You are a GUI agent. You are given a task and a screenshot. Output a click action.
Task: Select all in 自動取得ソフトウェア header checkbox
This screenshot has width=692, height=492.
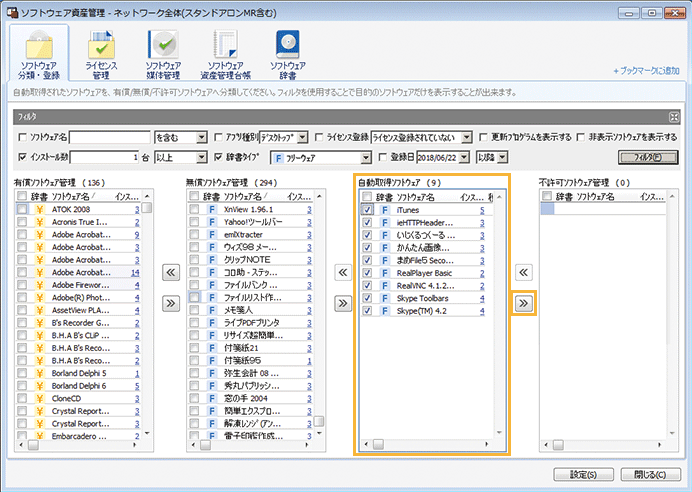[367, 197]
